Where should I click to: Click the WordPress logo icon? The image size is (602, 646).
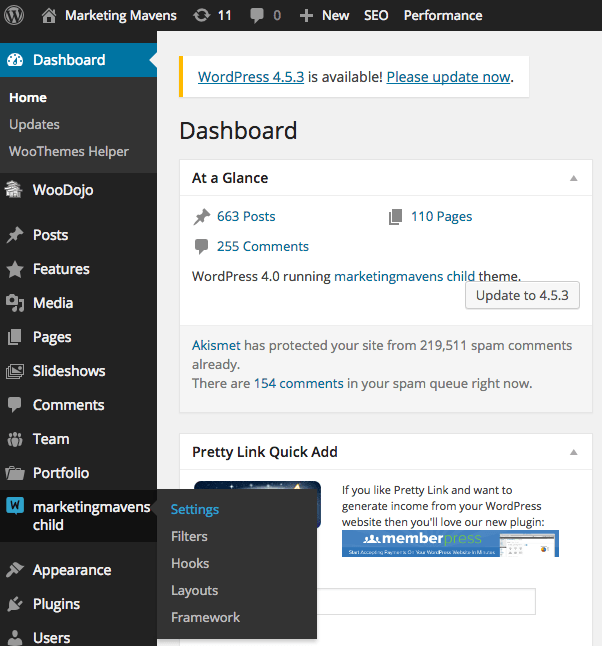click(14, 15)
